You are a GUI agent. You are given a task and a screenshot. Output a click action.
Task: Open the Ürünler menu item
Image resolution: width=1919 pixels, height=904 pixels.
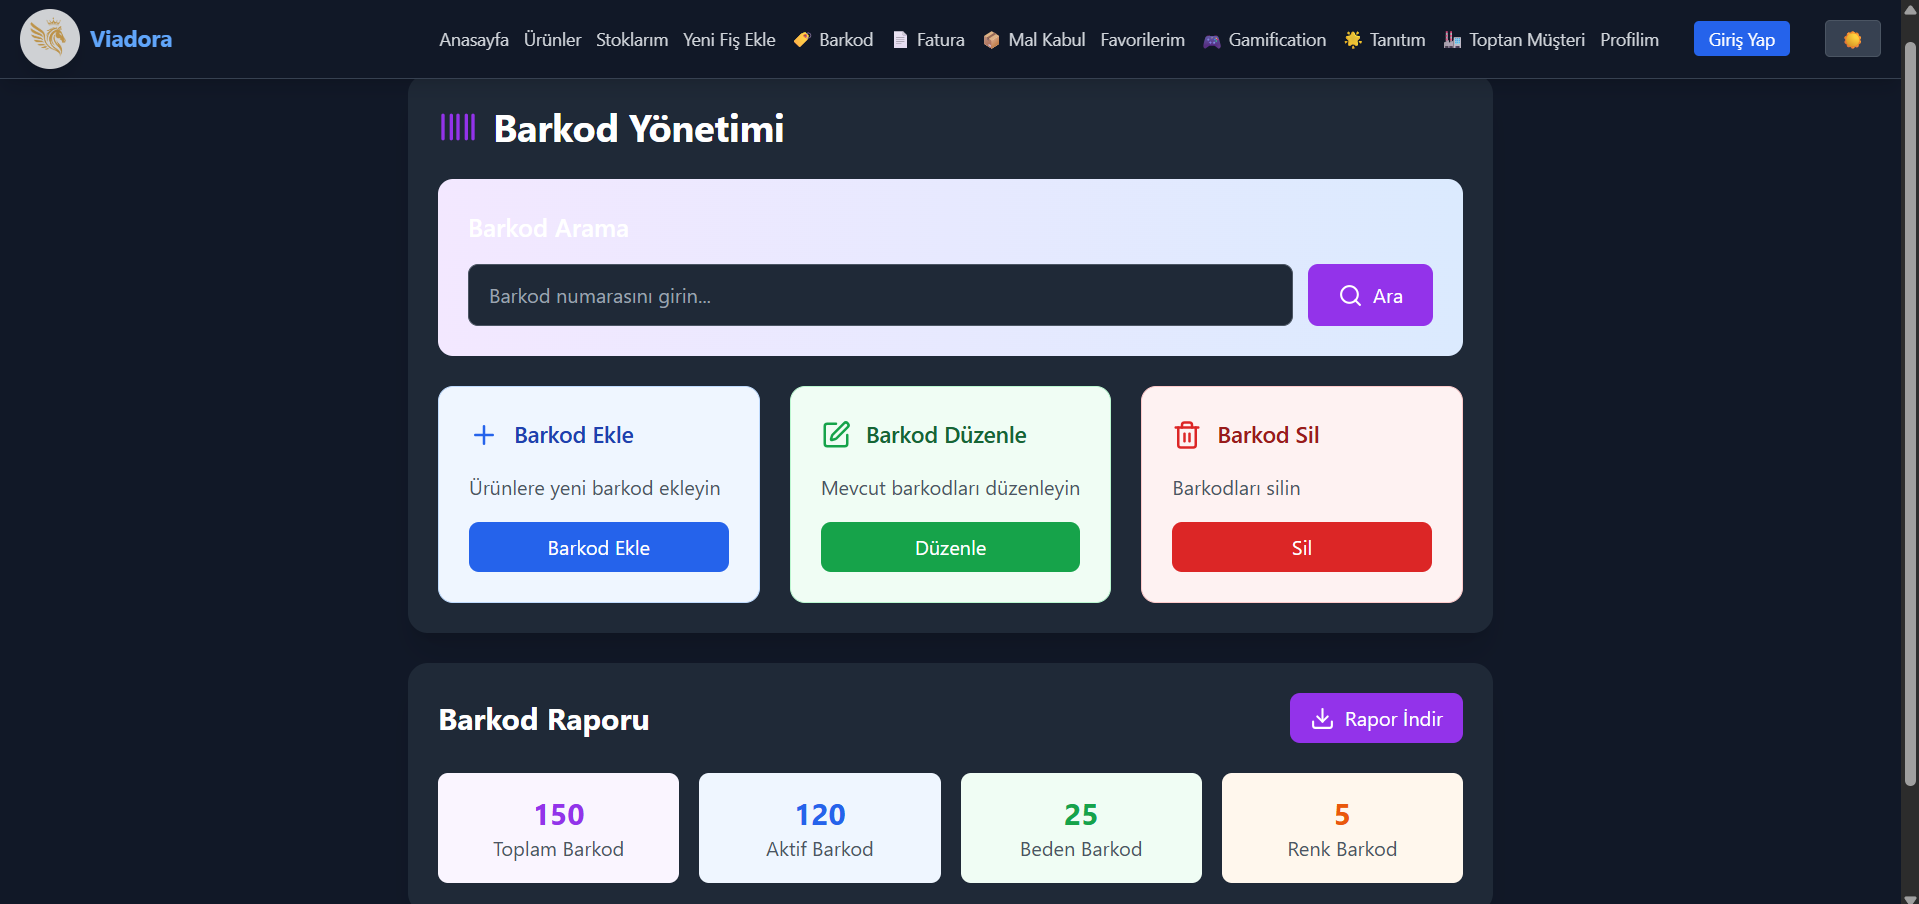552,40
